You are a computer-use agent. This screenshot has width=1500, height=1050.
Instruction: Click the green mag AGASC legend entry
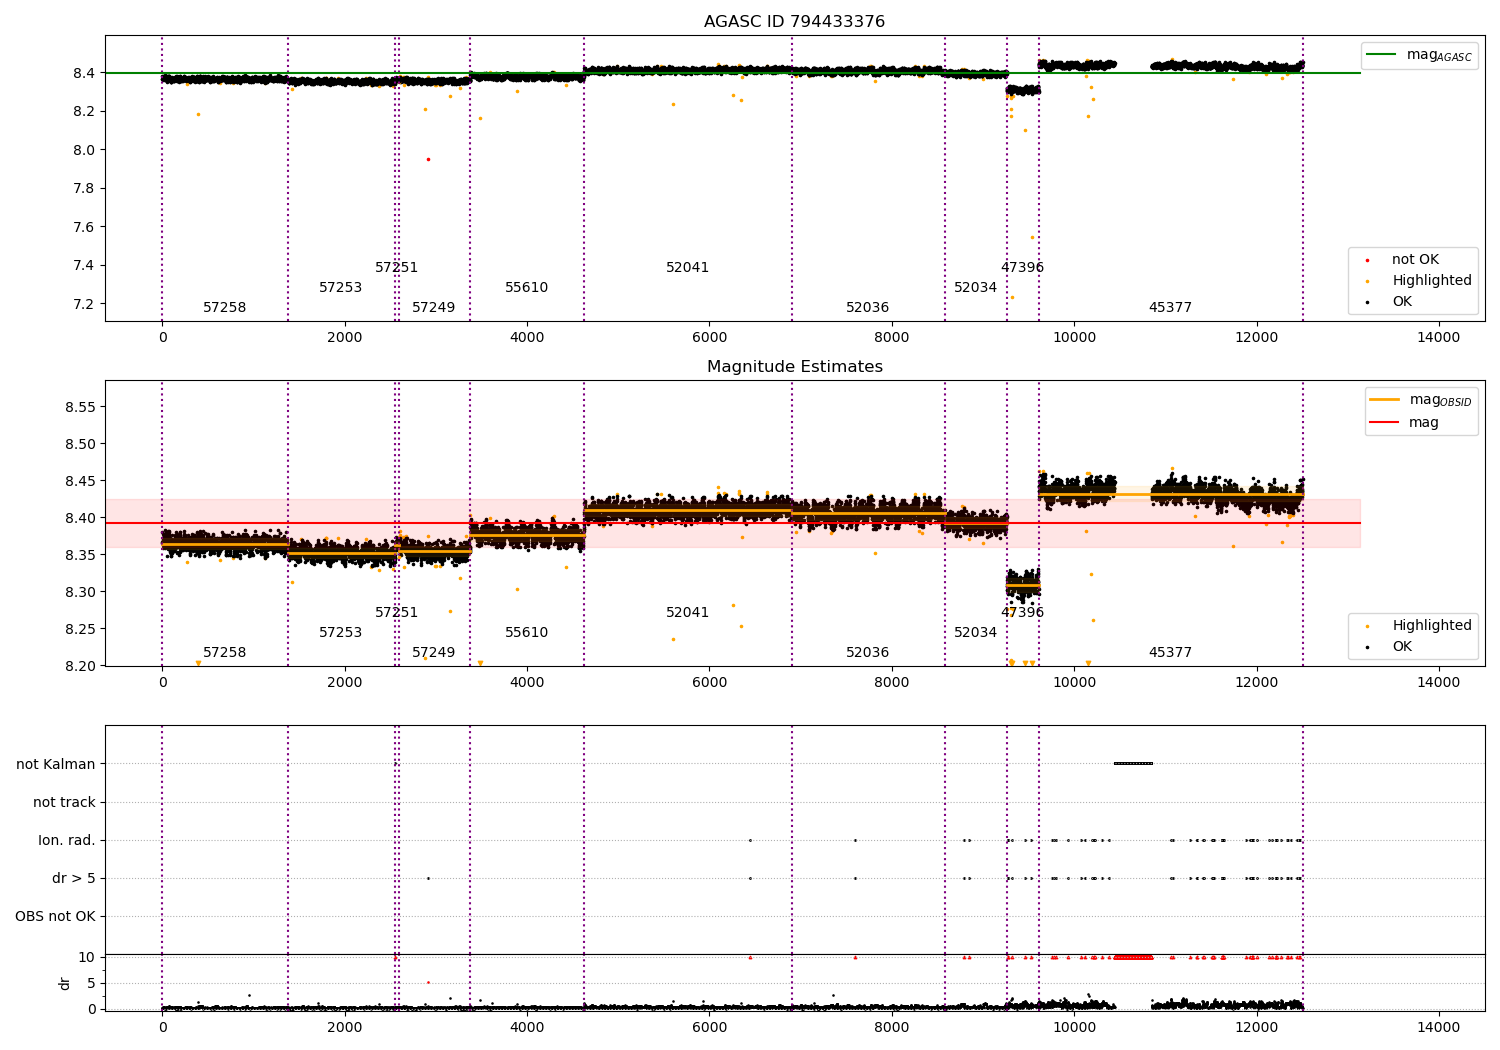click(x=1419, y=55)
